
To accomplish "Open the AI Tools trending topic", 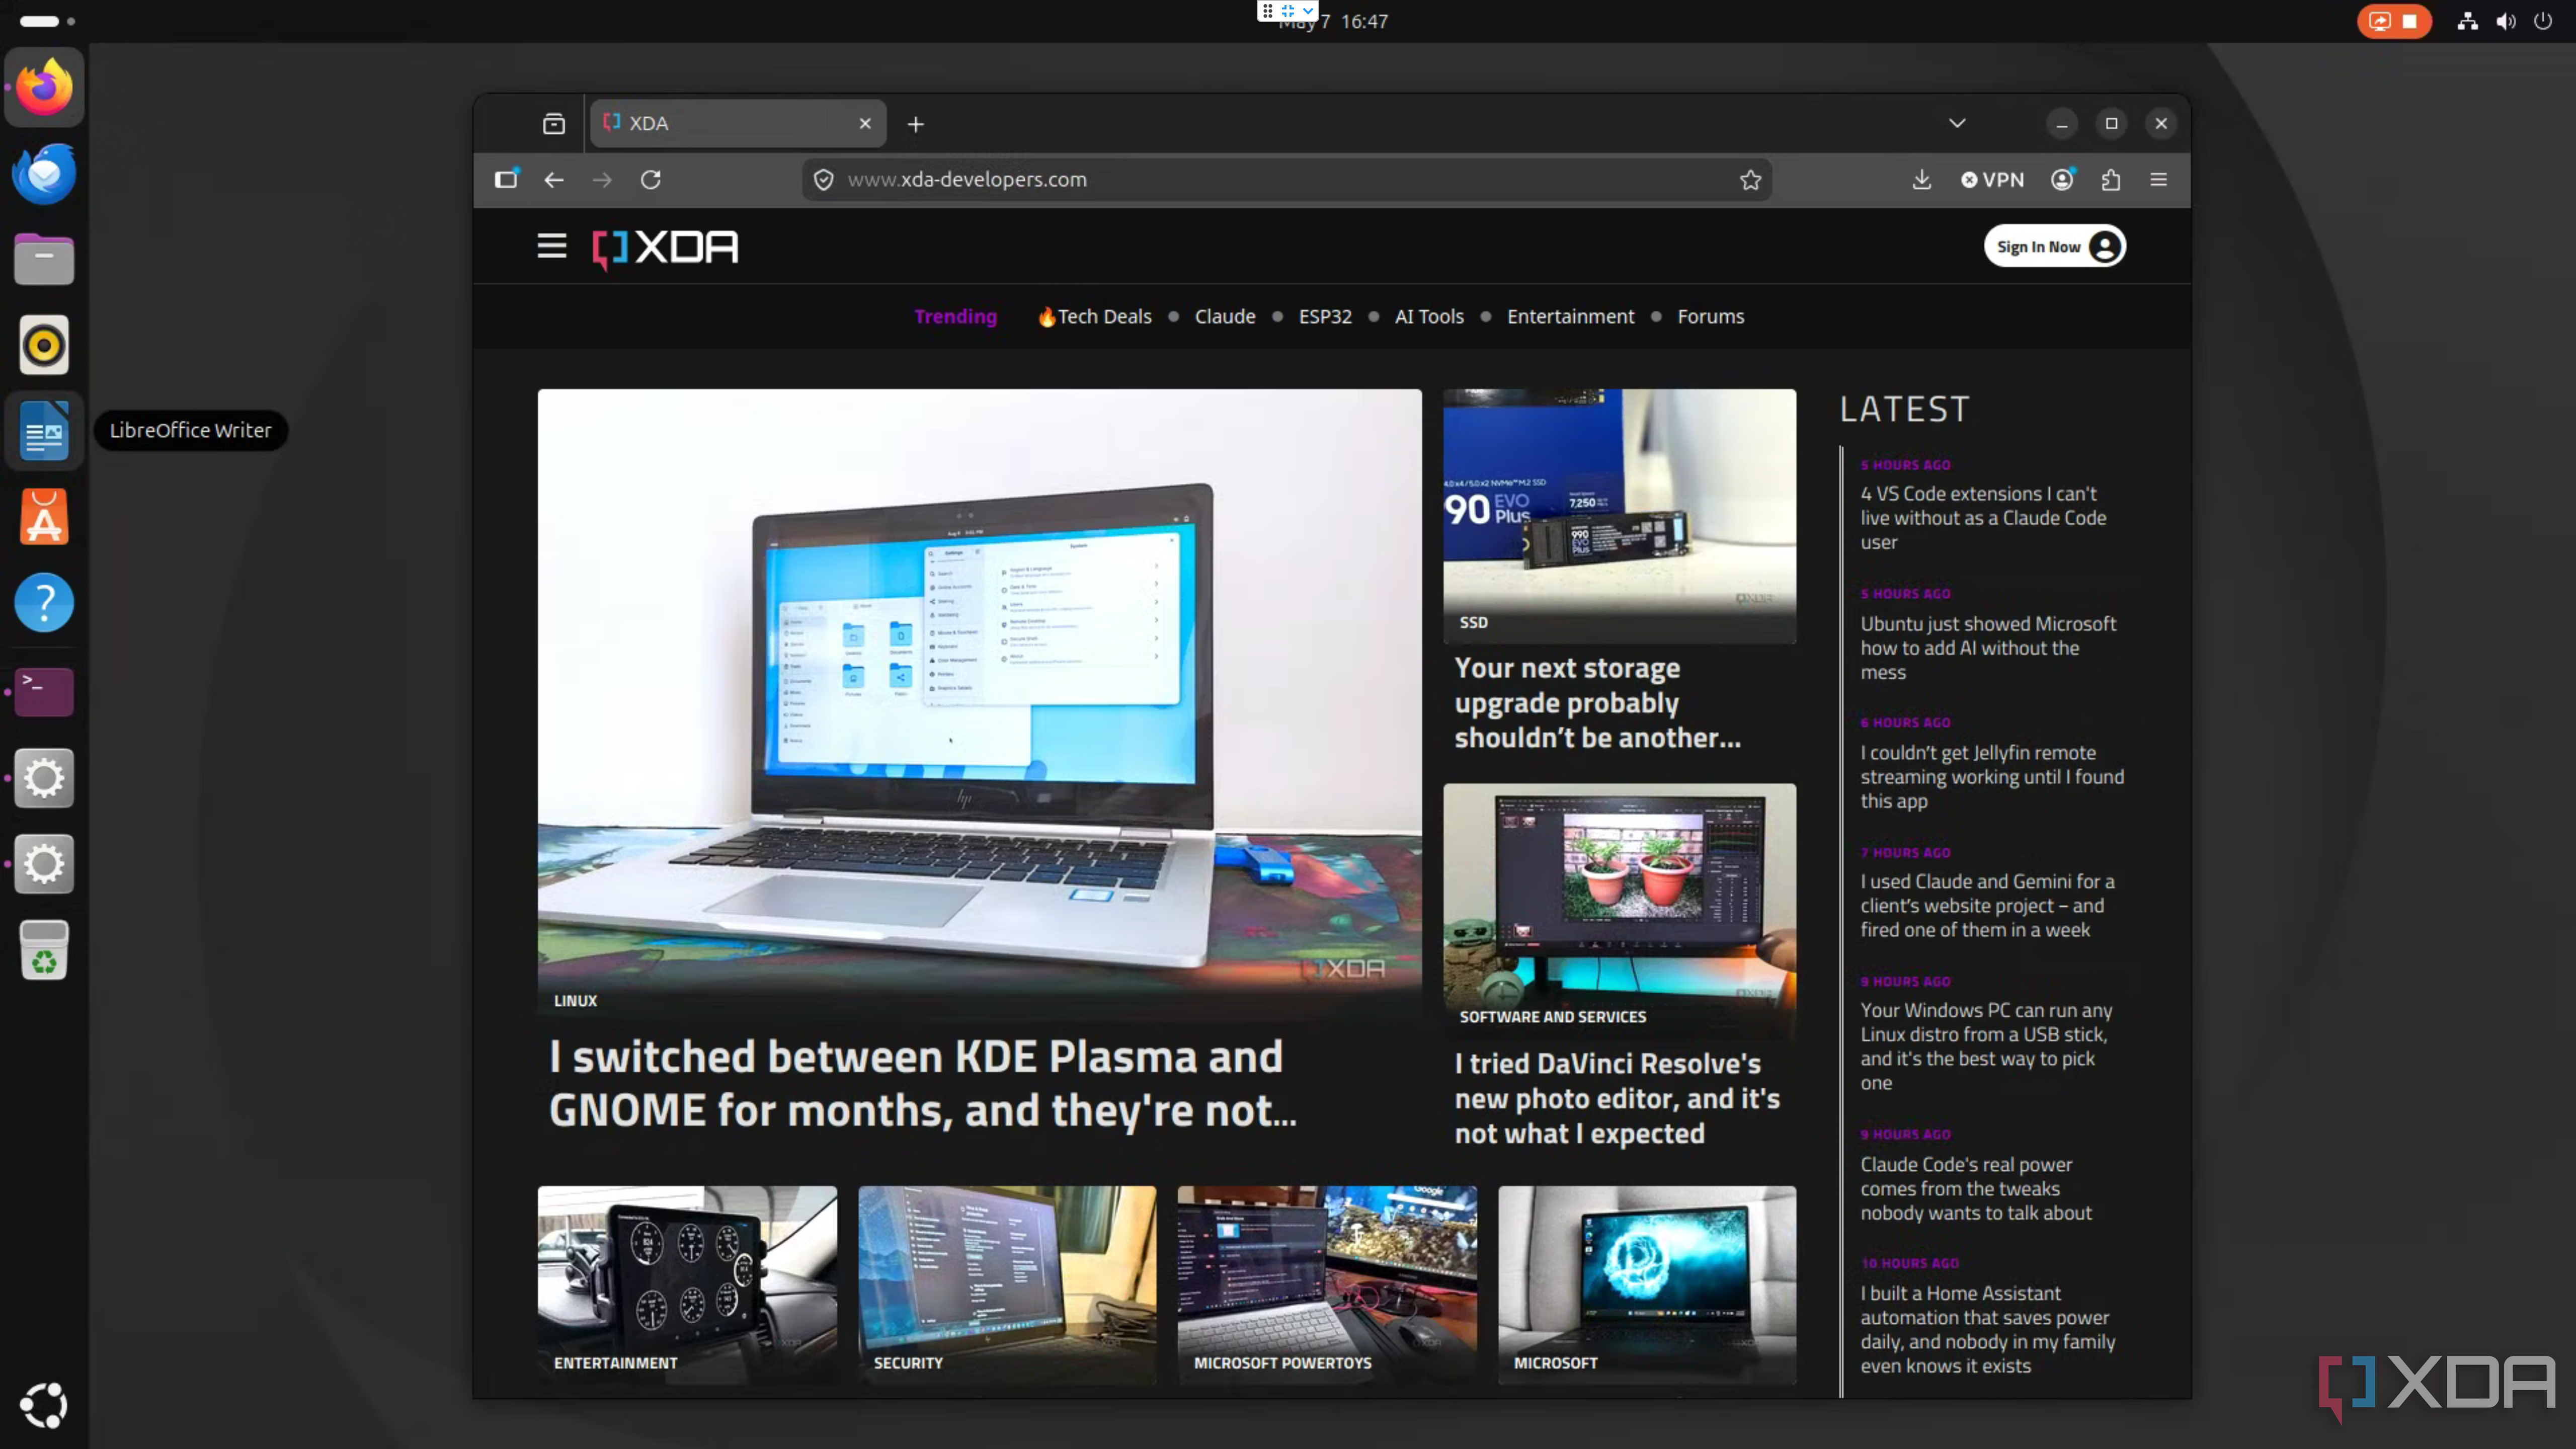I will click(1429, 316).
